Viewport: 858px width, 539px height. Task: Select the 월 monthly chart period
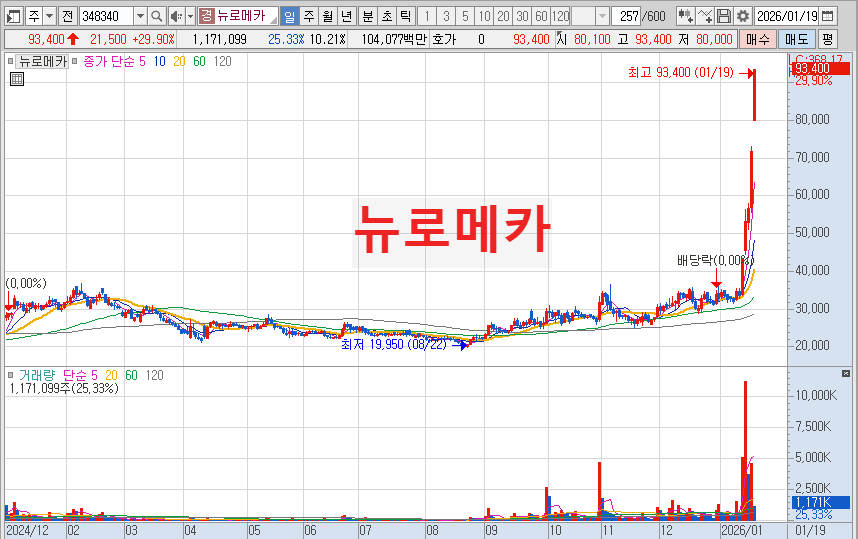click(328, 16)
